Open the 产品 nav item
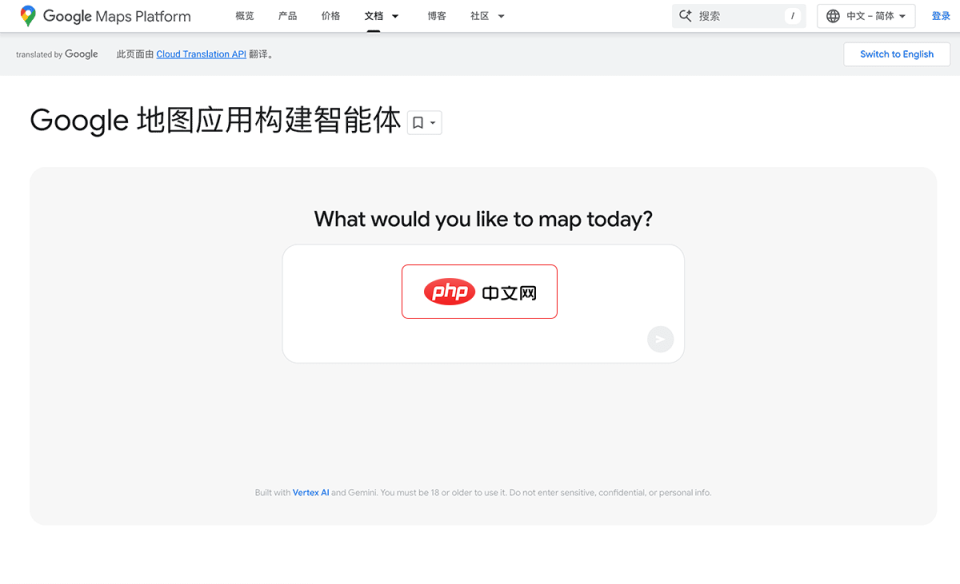The height and width of the screenshot is (584, 960). click(x=287, y=16)
